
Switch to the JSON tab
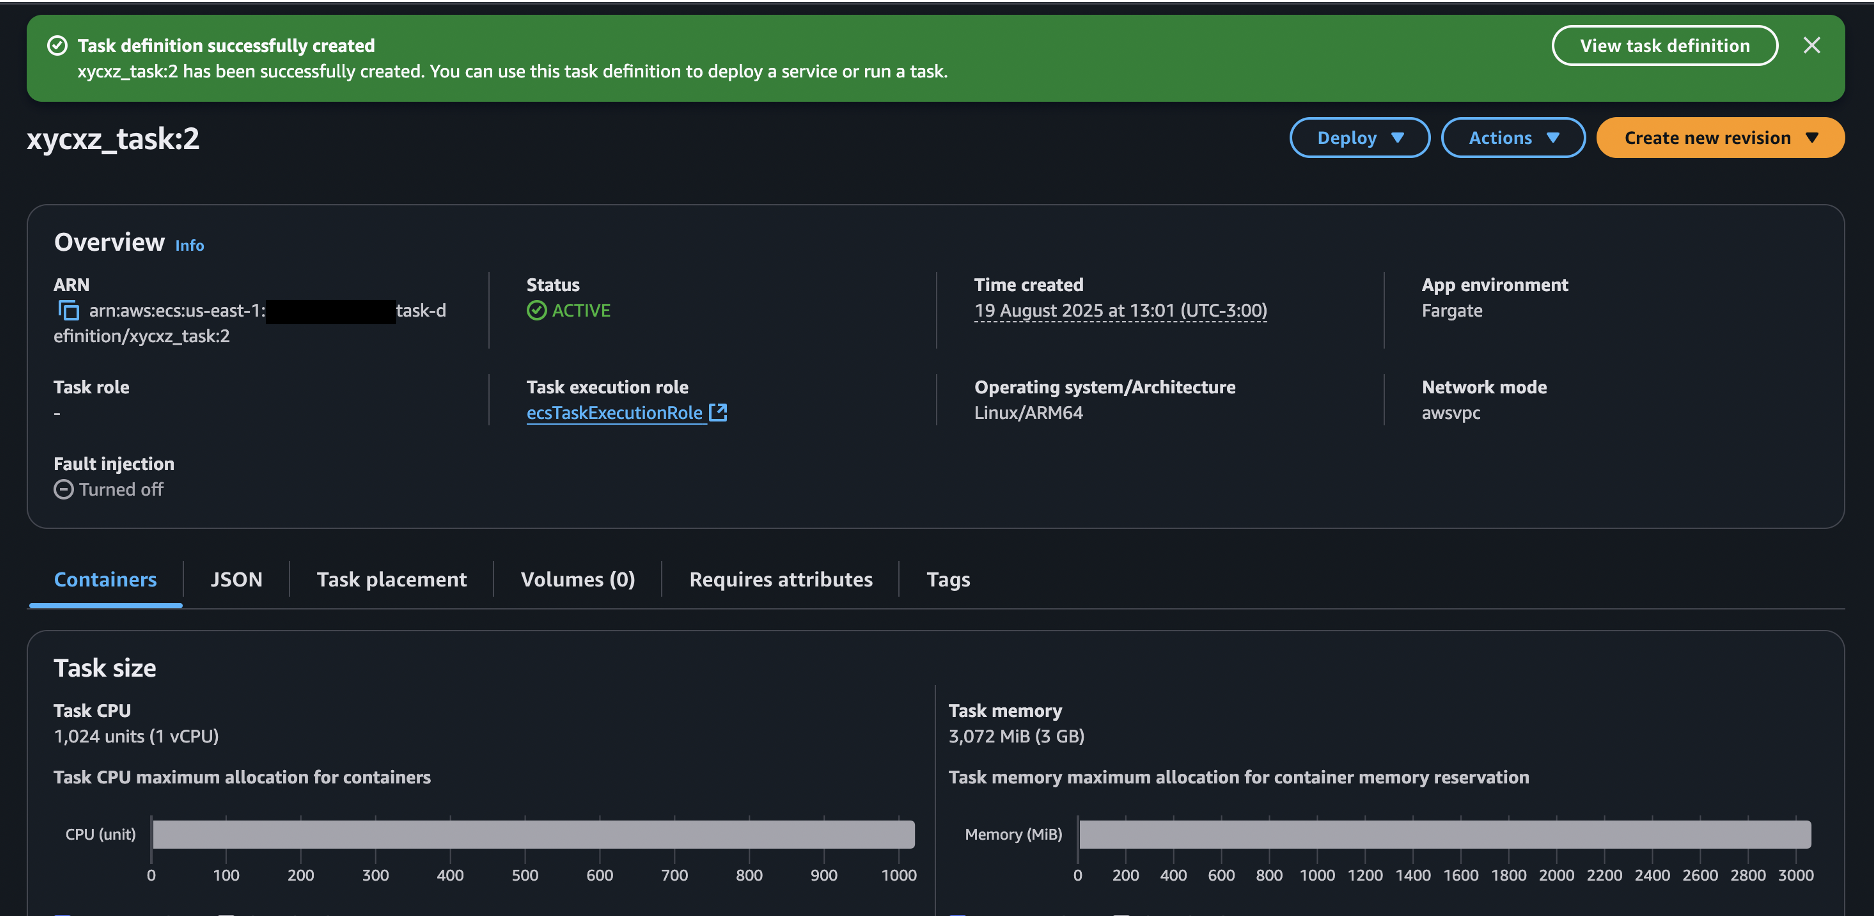(x=236, y=580)
